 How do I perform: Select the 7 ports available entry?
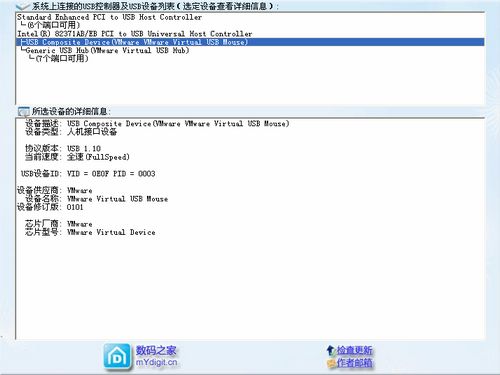pyautogui.click(x=59, y=59)
